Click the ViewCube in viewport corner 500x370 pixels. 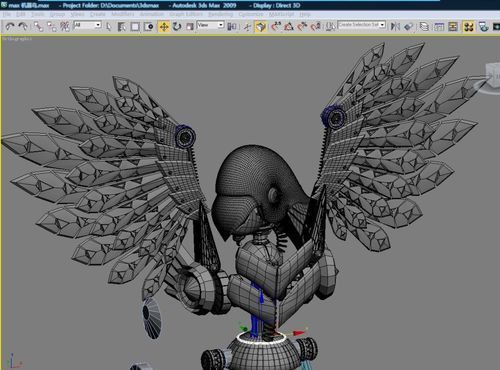click(x=492, y=77)
